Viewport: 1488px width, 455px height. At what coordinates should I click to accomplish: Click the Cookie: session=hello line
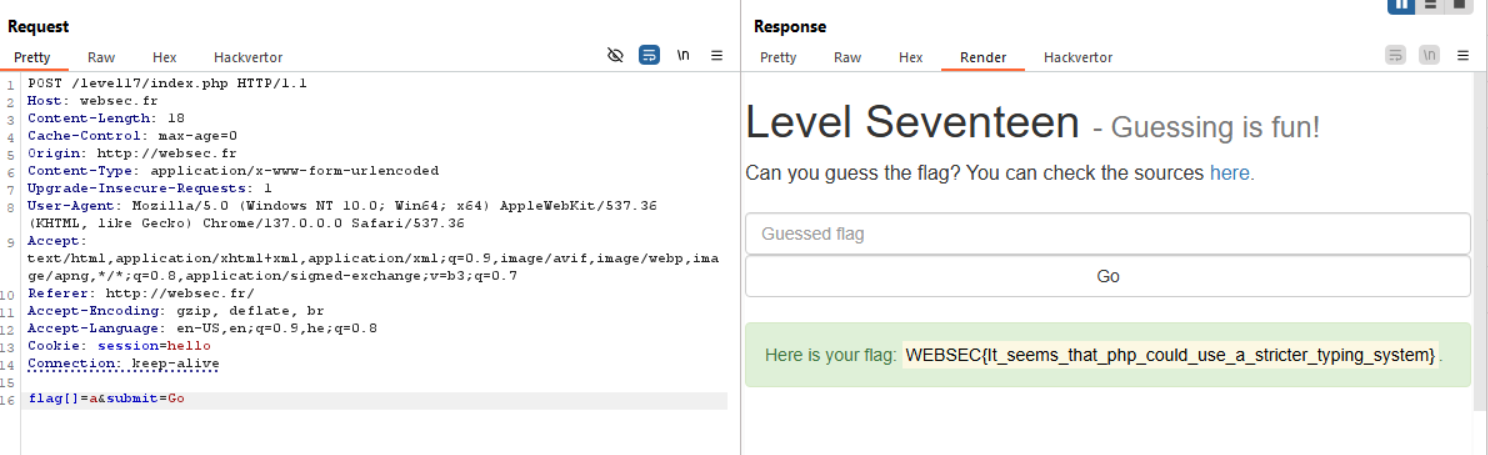pos(119,346)
